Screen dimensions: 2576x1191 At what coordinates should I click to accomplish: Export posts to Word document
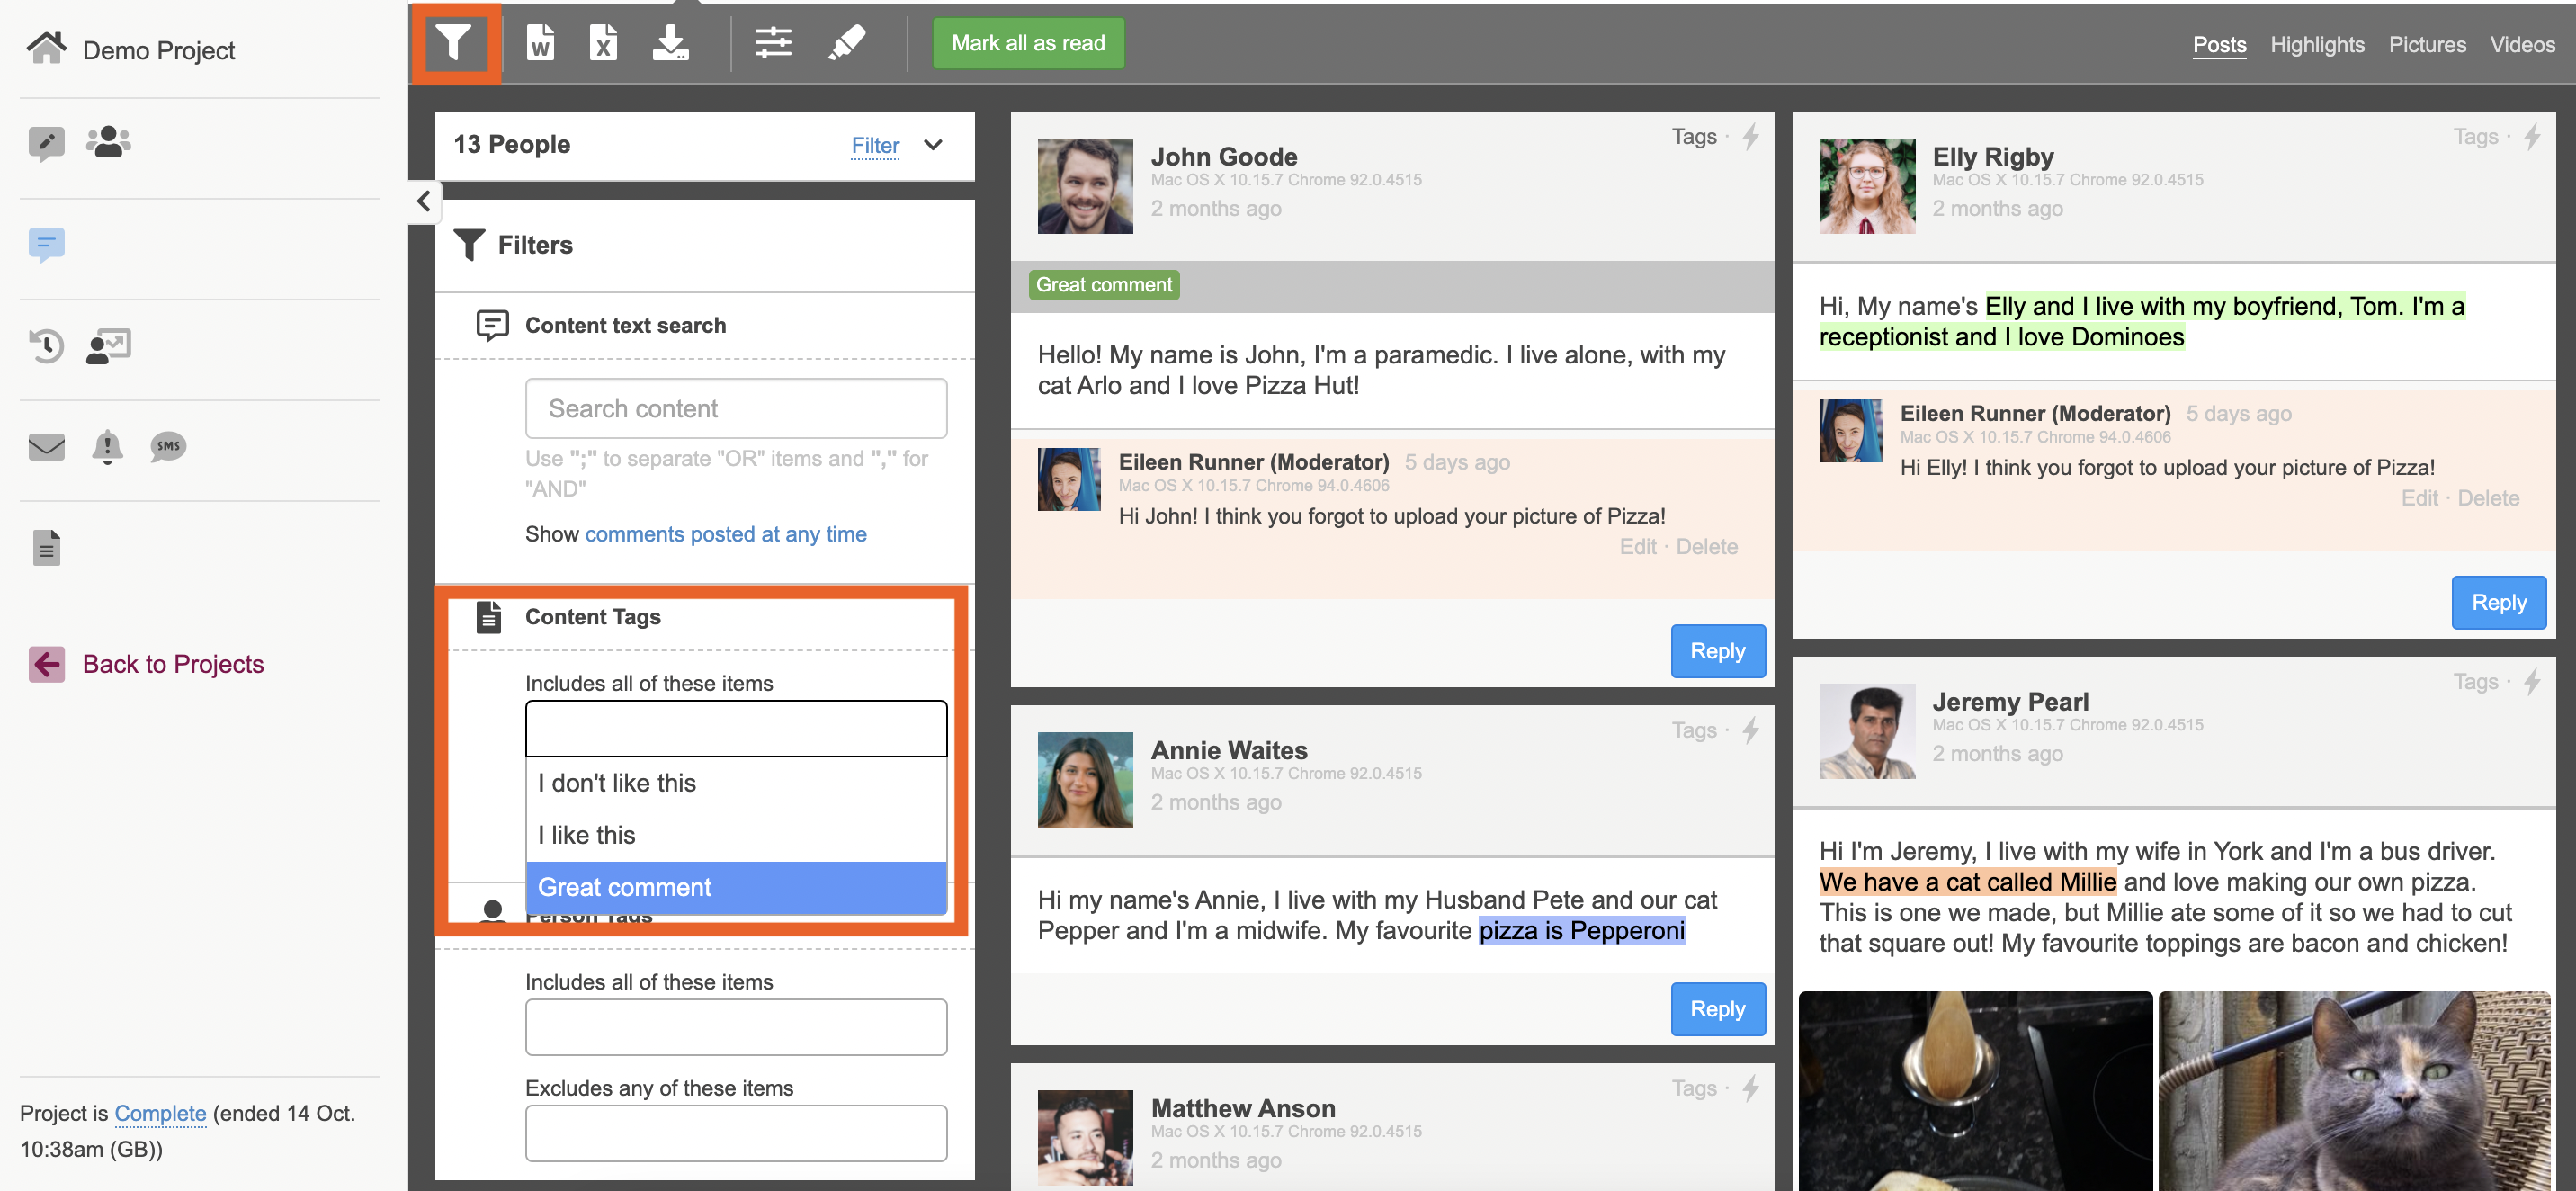coord(540,43)
